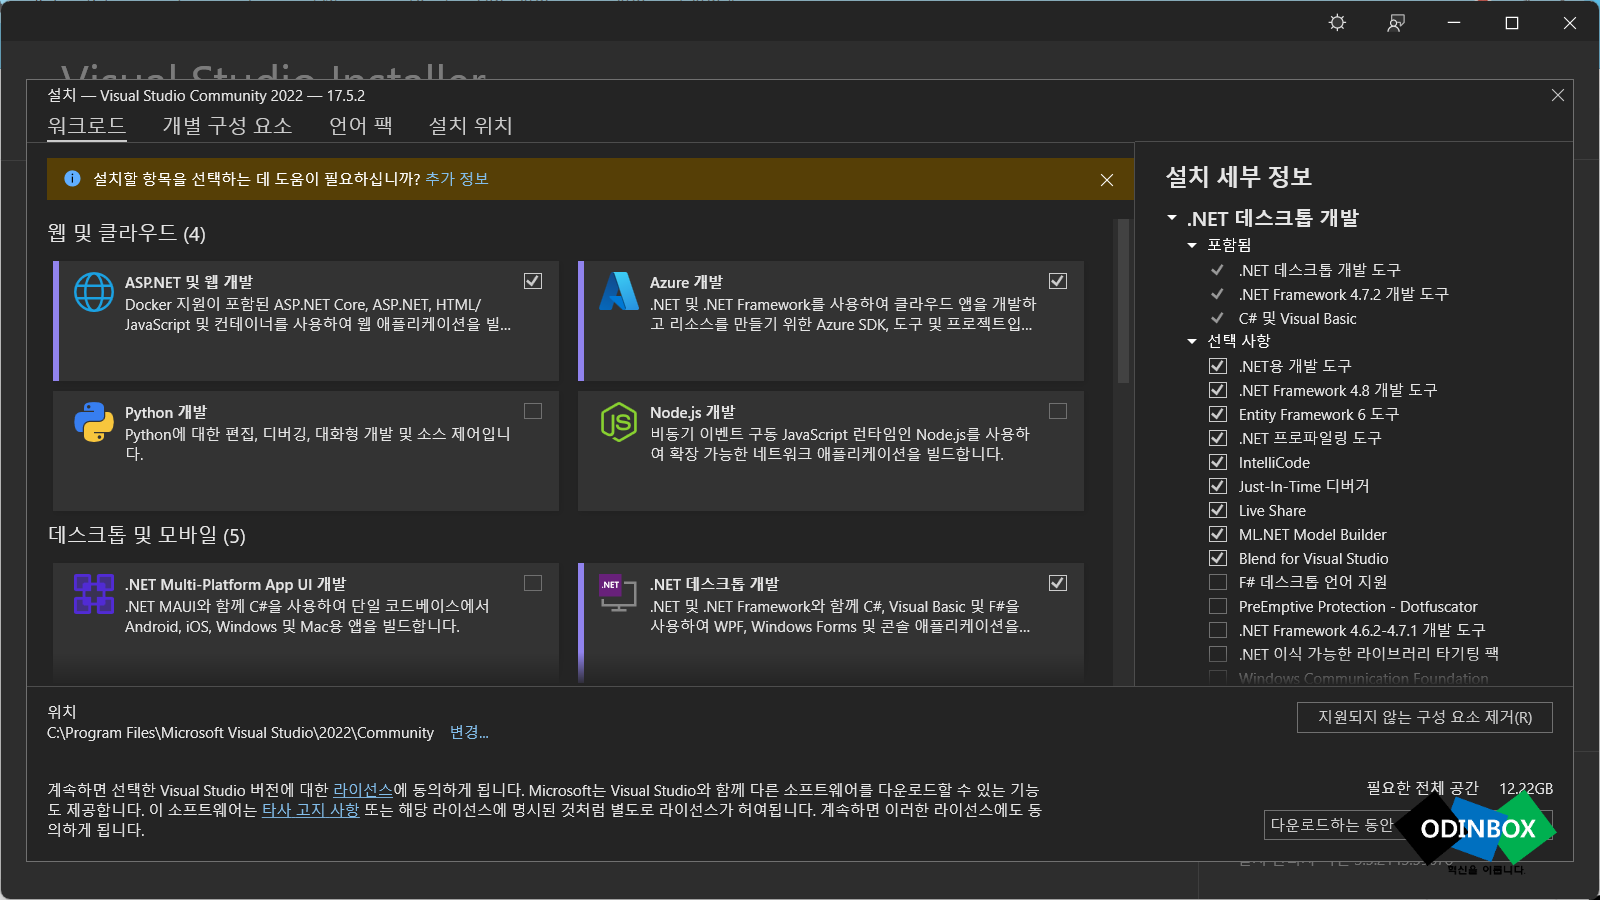
Task: Select the .NET desktop development tools included item
Action: 1319,270
